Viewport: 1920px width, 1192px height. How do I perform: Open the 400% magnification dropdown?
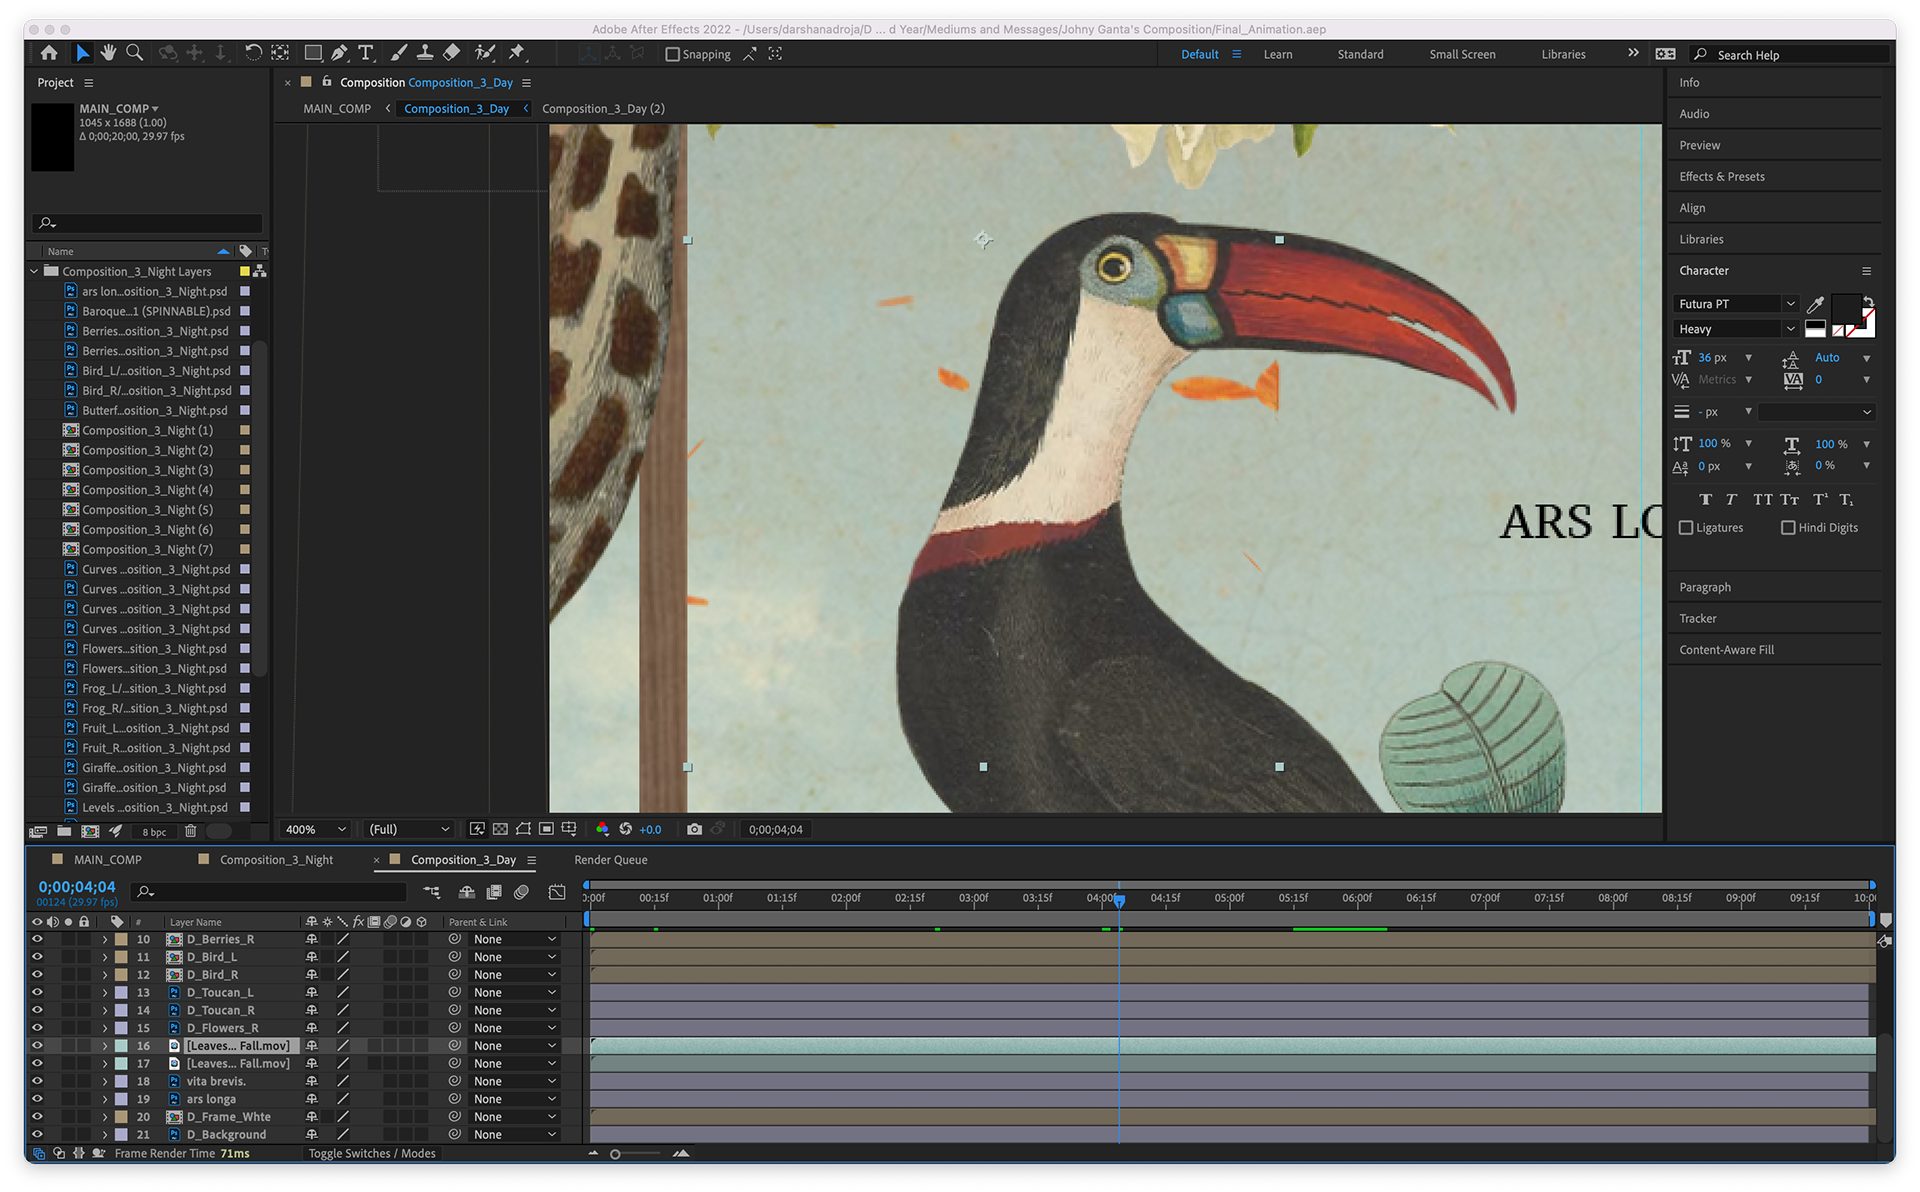pyautogui.click(x=316, y=829)
